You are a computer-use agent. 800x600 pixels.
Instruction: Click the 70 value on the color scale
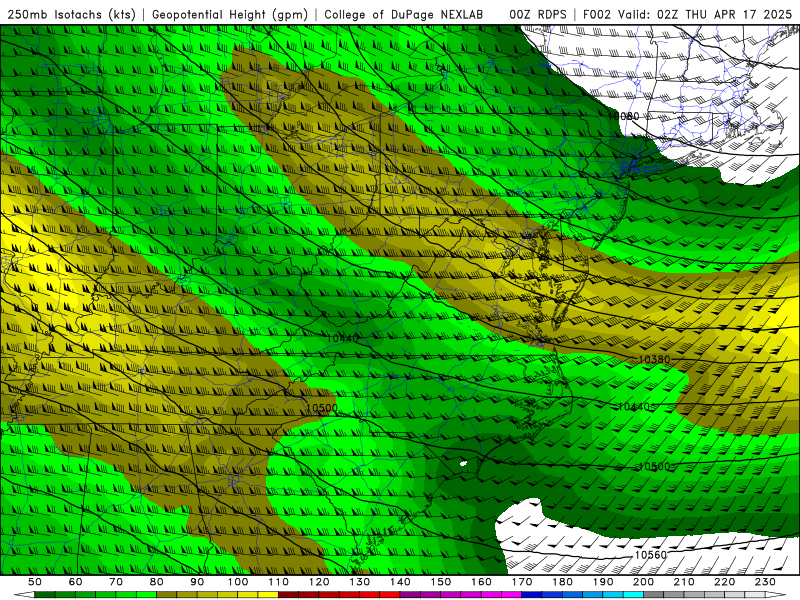click(116, 582)
